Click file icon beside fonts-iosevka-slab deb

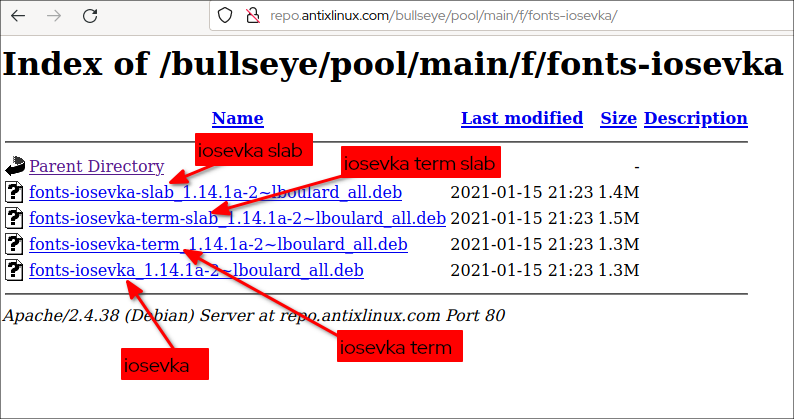pyautogui.click(x=14, y=192)
